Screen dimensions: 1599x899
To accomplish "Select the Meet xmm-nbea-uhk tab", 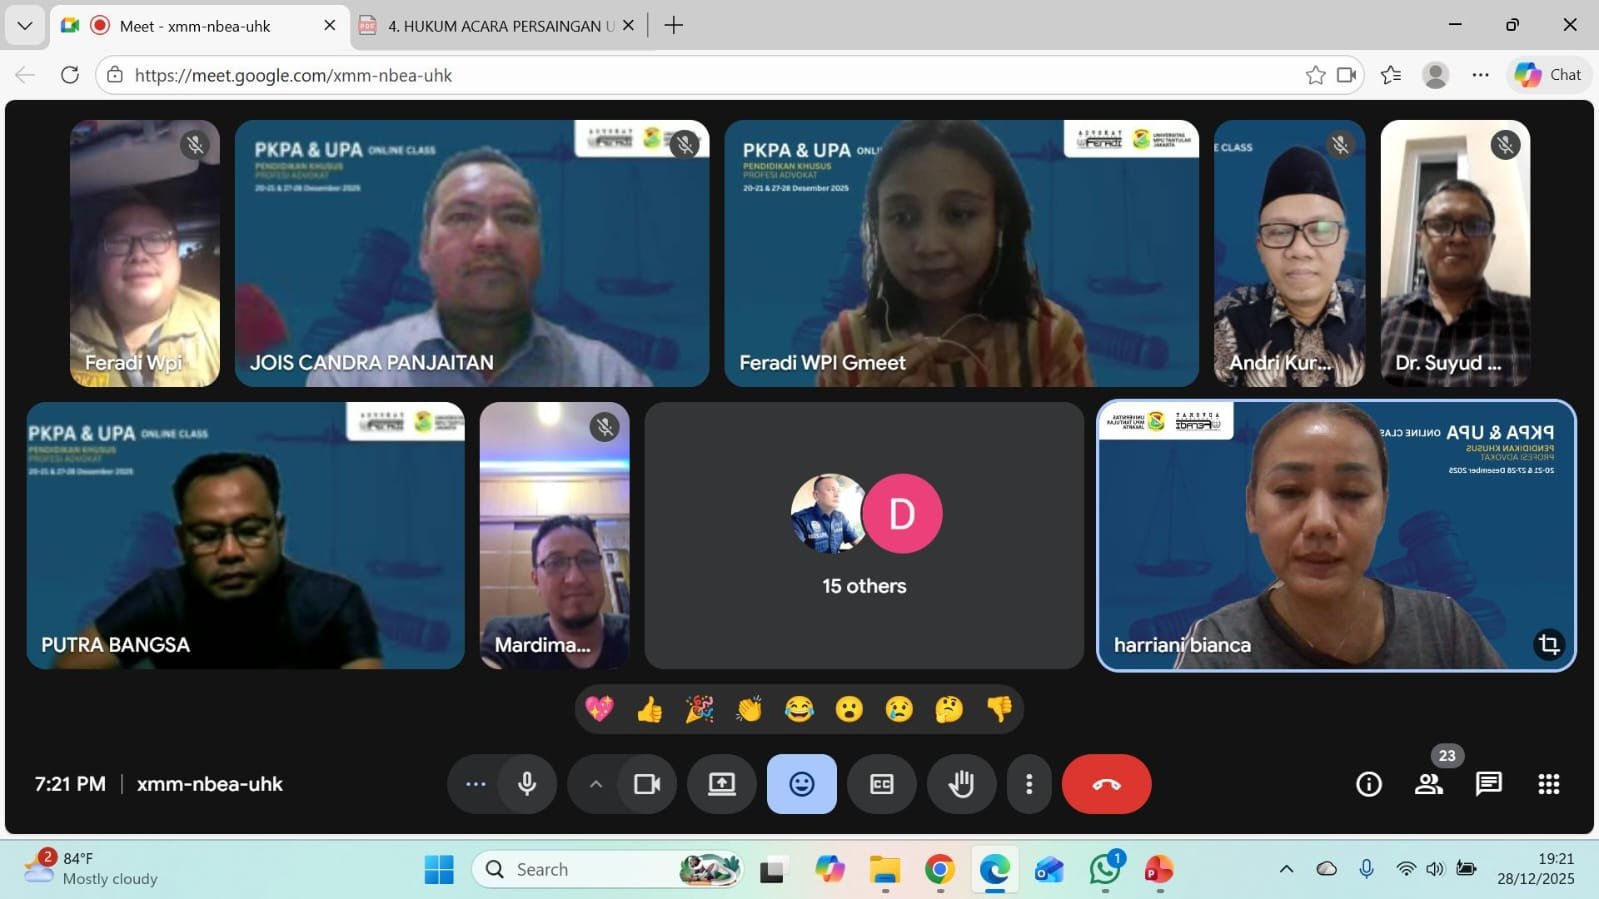I will click(195, 26).
